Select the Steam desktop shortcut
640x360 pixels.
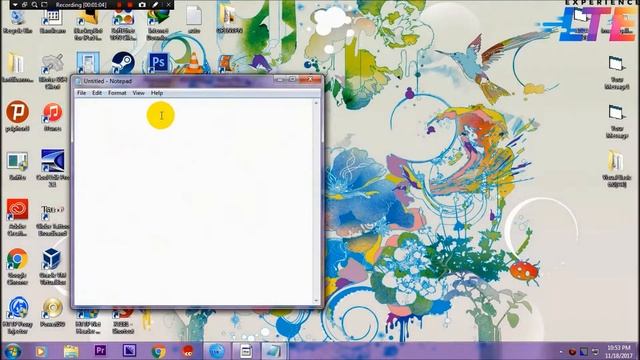[x=123, y=62]
